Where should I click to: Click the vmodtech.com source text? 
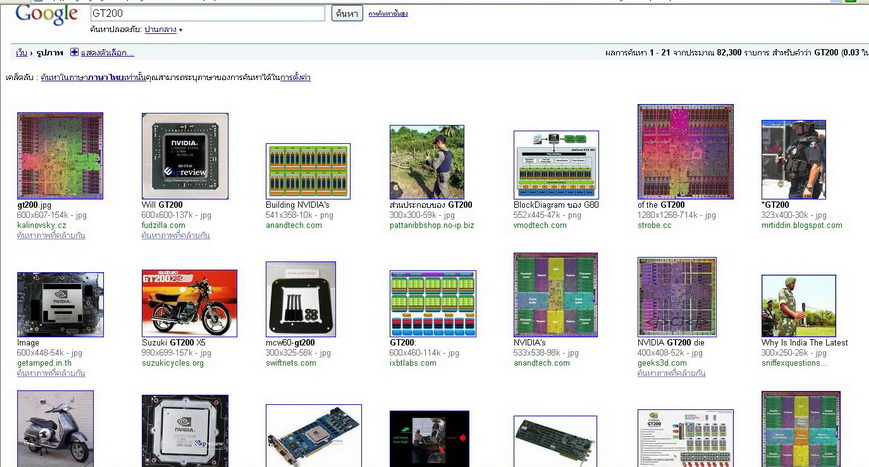point(540,225)
